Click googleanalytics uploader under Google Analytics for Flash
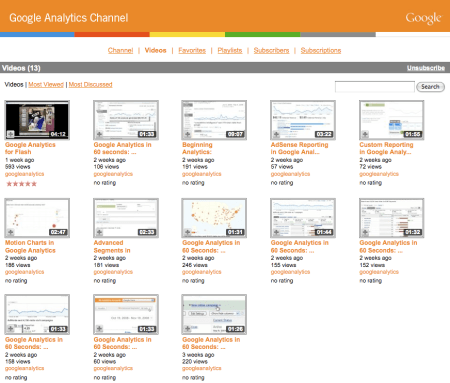This screenshot has height=383, width=450. [x=24, y=174]
